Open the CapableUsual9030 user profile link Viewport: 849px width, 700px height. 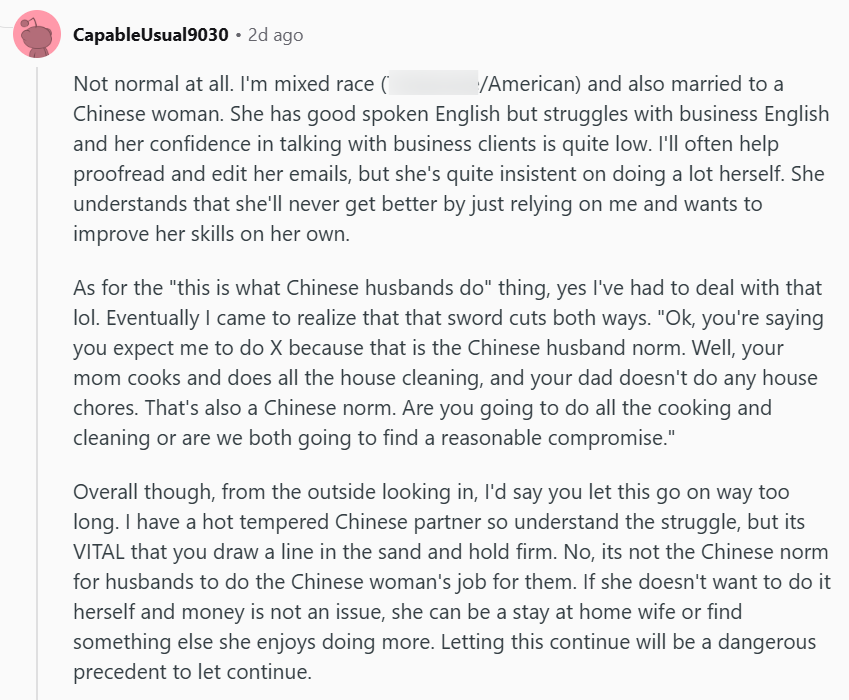click(151, 35)
